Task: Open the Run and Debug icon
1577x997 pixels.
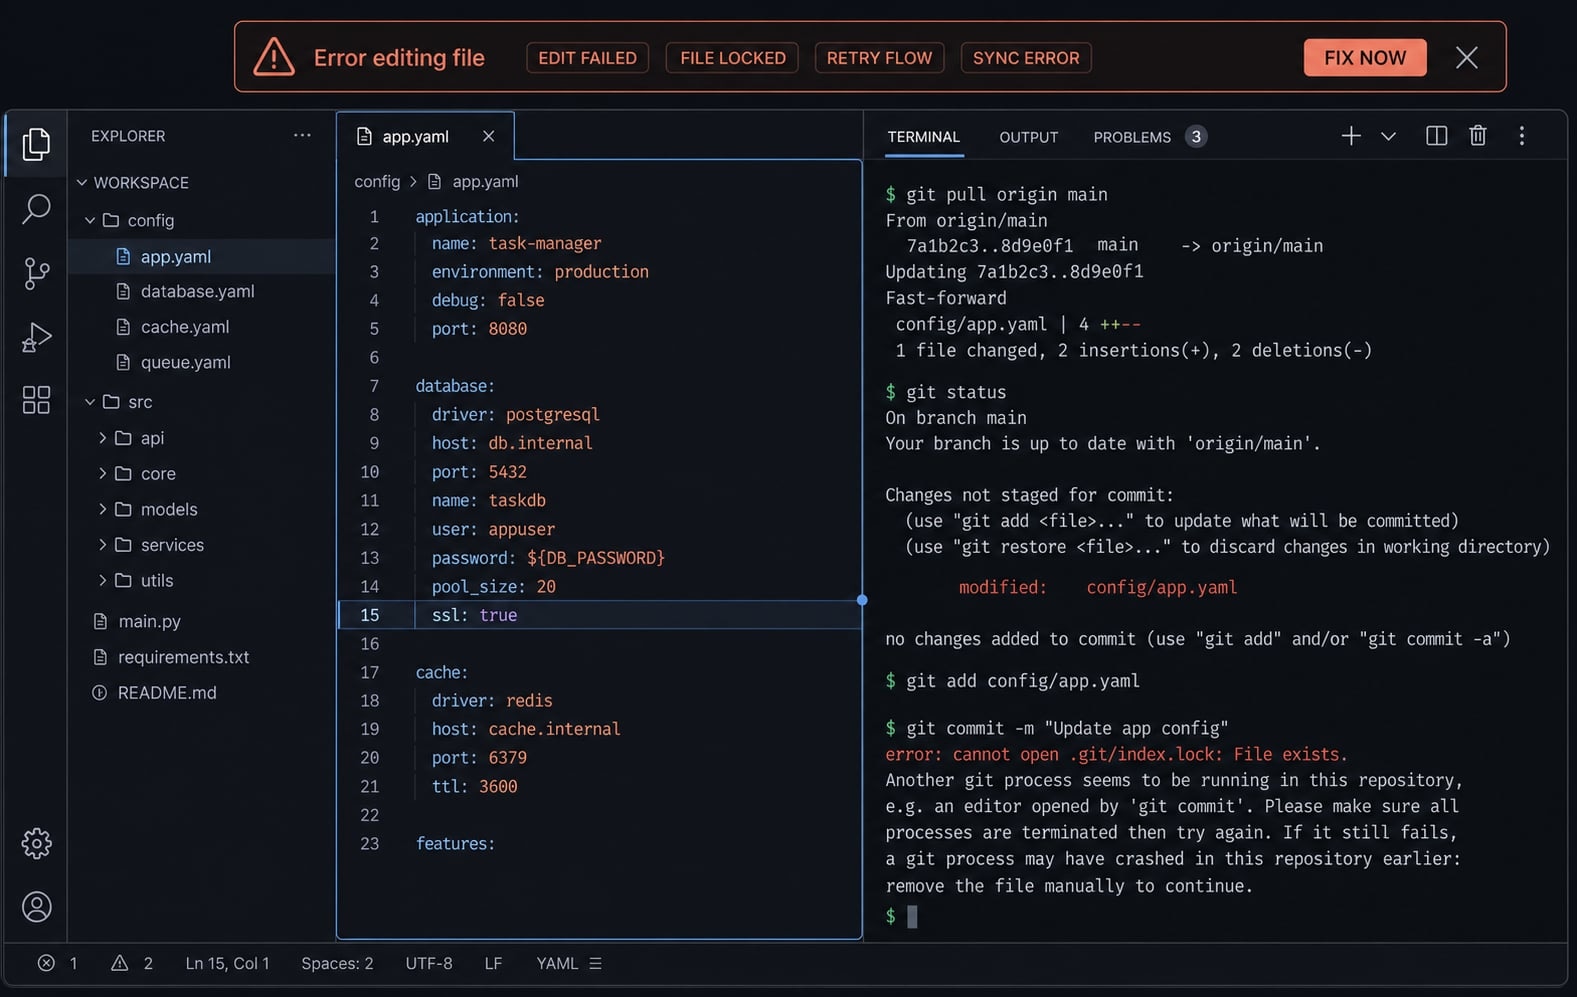Action: (x=36, y=337)
